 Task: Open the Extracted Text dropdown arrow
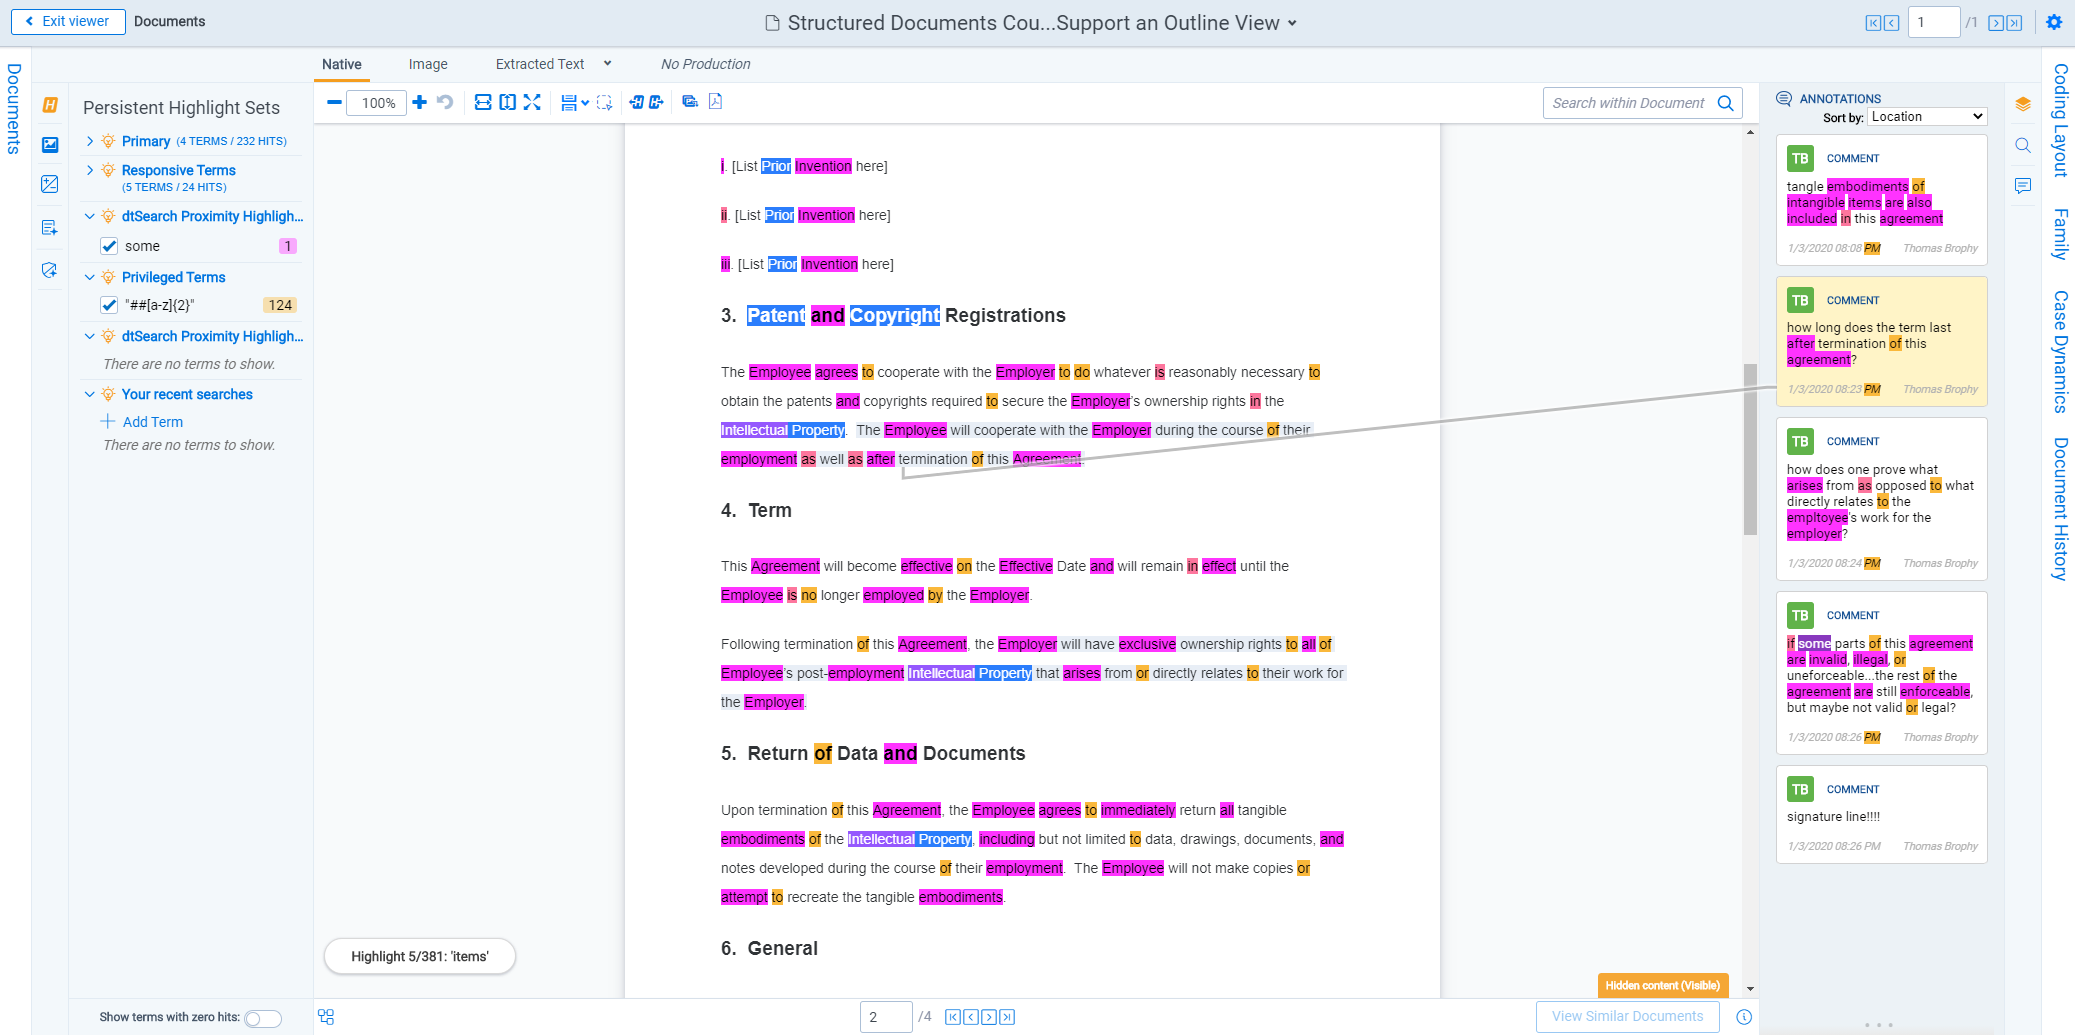point(607,64)
